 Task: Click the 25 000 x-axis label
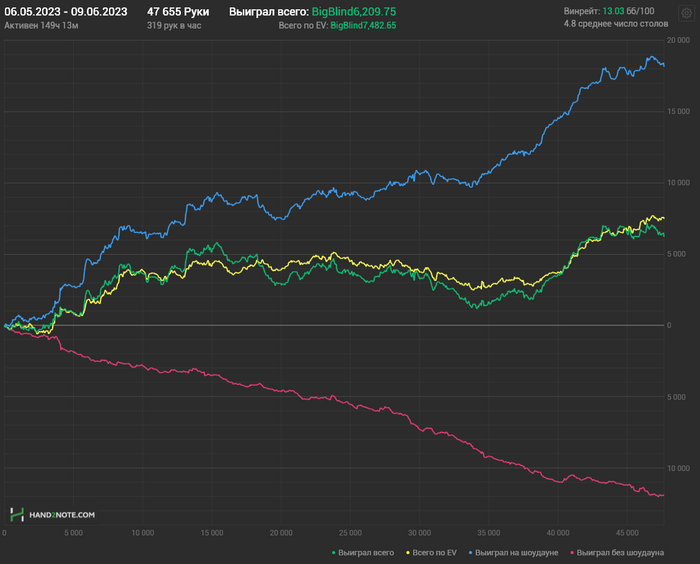[350, 533]
